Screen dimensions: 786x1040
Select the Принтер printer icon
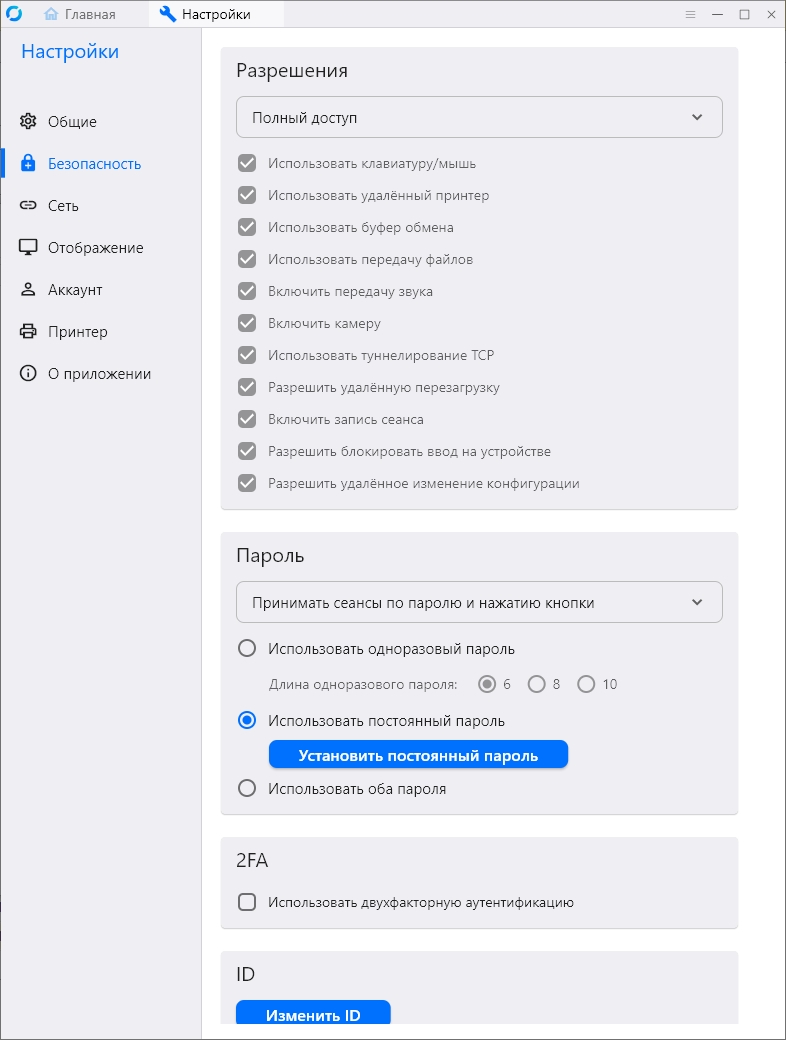pyautogui.click(x=28, y=331)
